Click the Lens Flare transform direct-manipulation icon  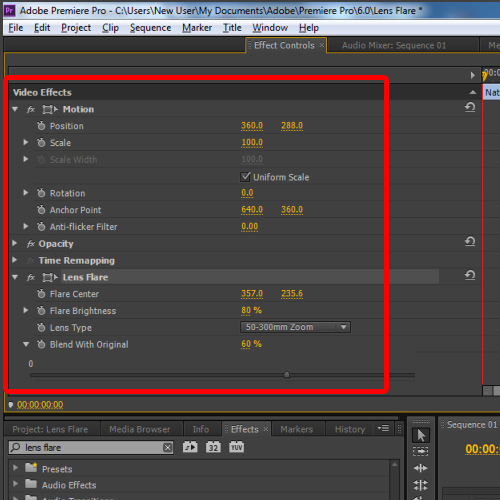click(x=50, y=277)
